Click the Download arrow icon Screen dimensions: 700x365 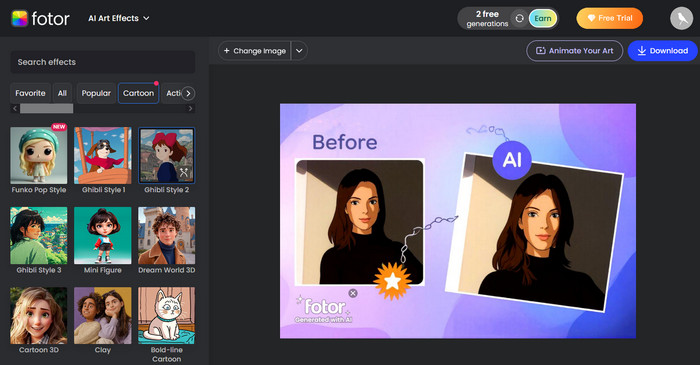[x=642, y=51]
